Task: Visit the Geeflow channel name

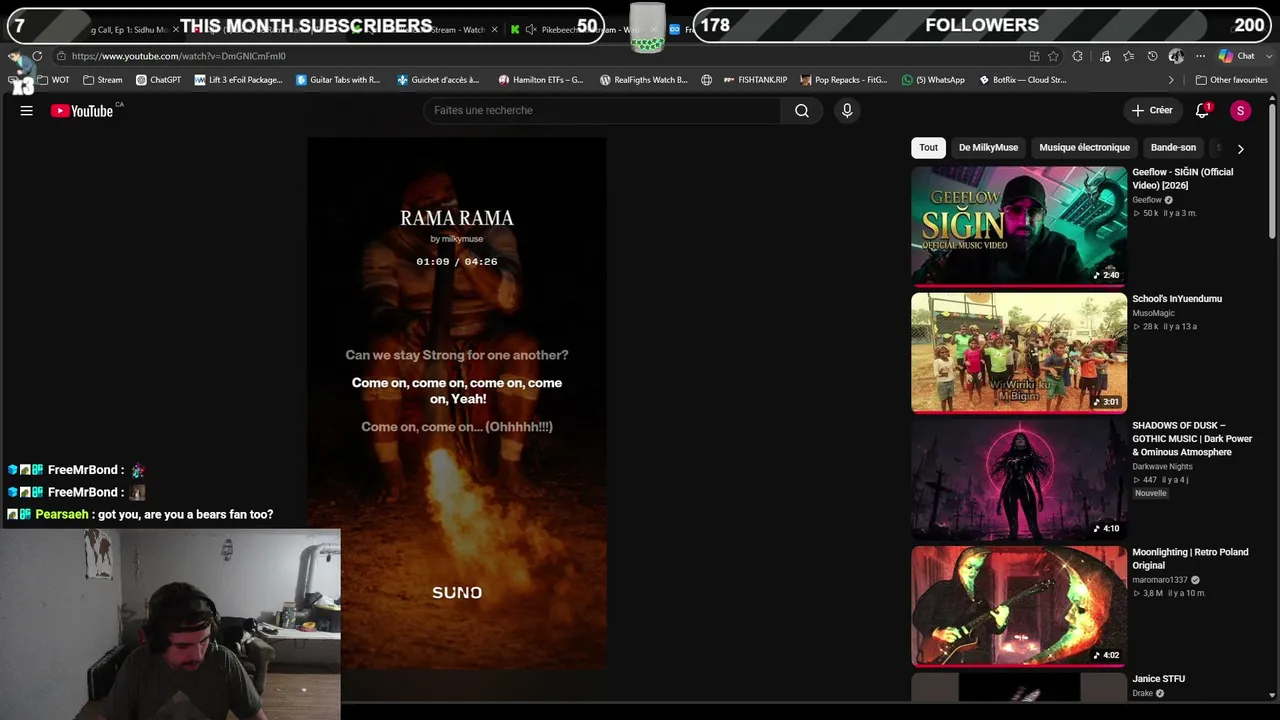Action: pos(1147,200)
